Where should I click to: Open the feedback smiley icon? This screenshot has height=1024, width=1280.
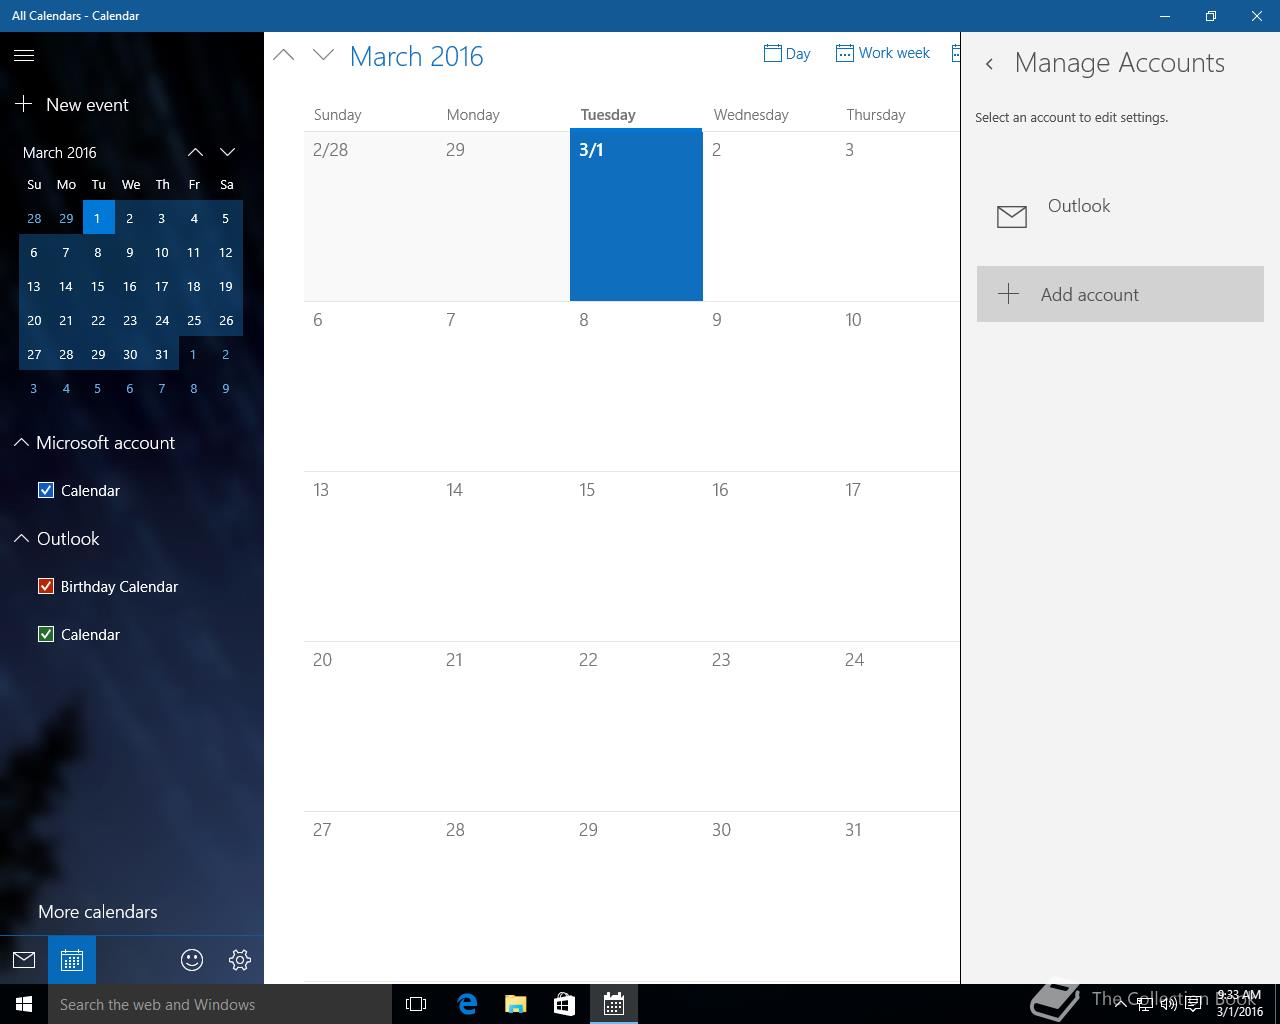point(192,960)
